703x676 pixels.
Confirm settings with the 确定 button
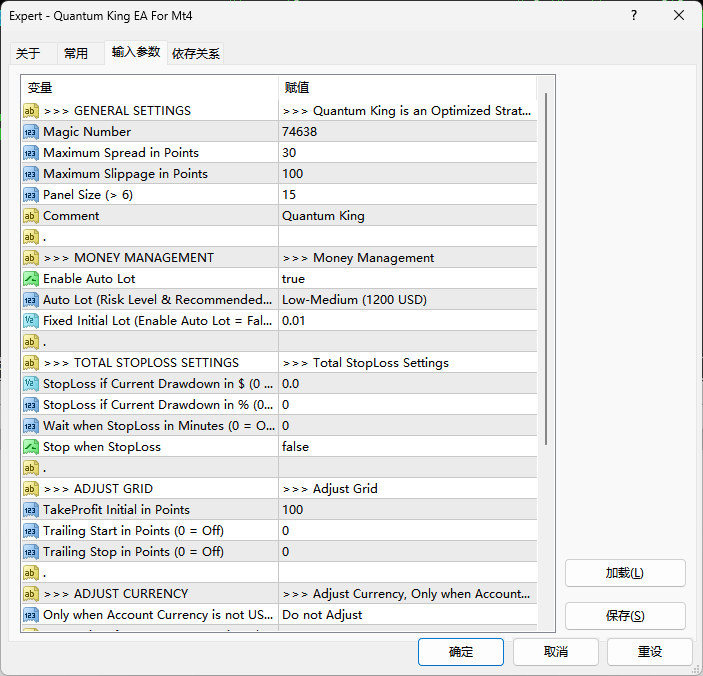pyautogui.click(x=461, y=651)
